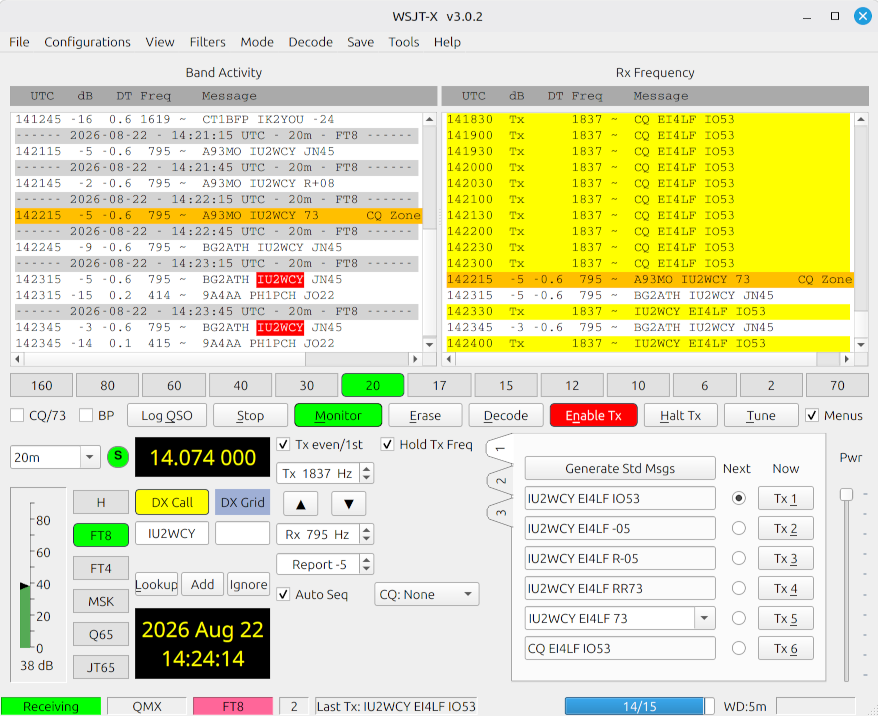This screenshot has width=878, height=716.
Task: Open the Tools menu
Action: [x=404, y=42]
